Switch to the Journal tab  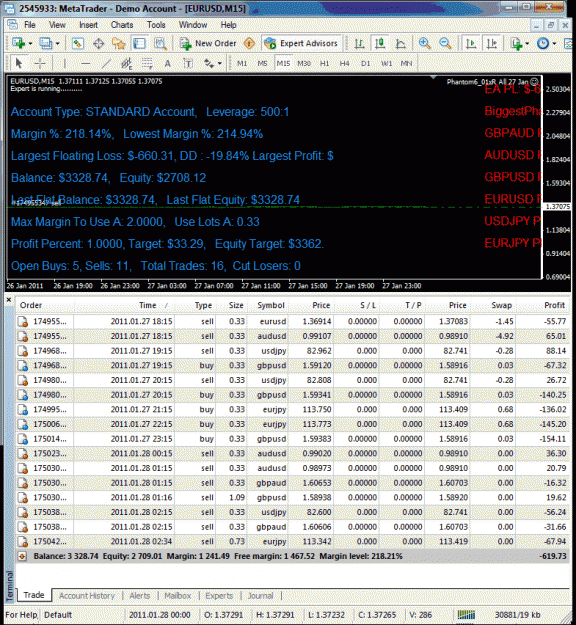(260, 596)
